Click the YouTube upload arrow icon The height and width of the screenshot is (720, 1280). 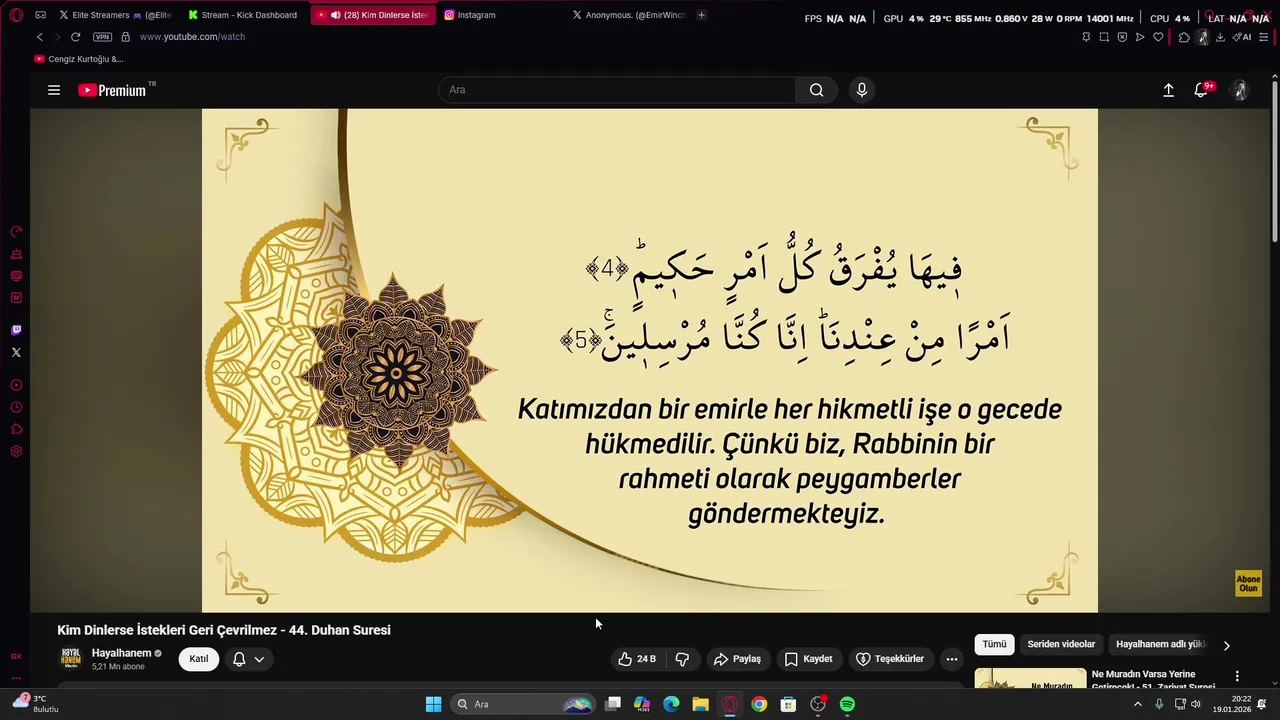[x=1168, y=90]
